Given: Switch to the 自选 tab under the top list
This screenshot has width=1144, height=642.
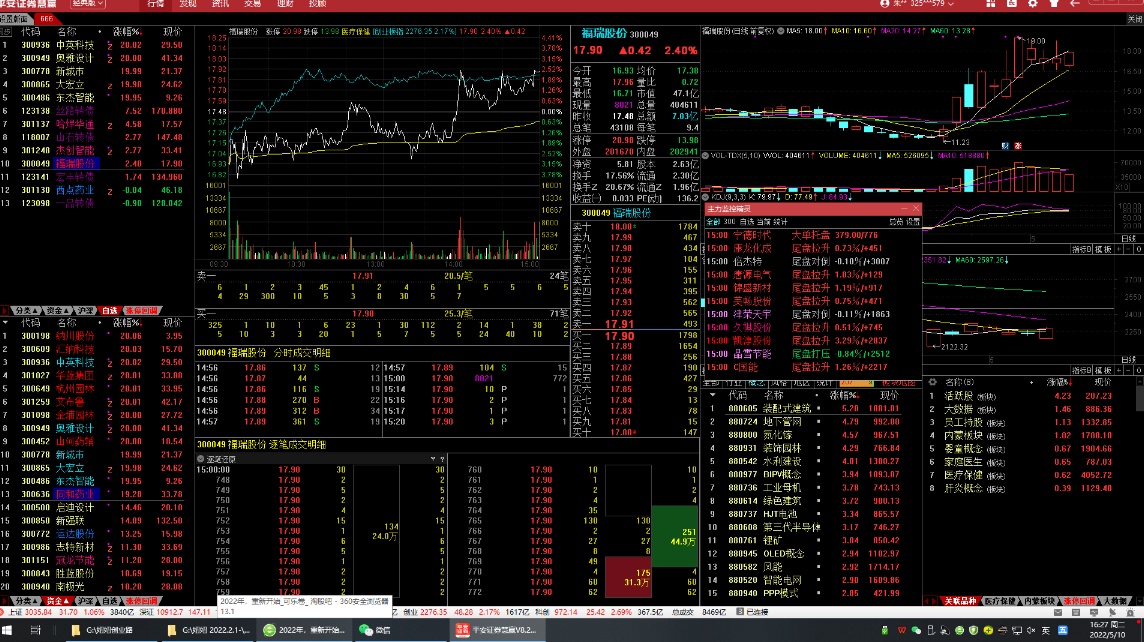Looking at the screenshot, I should click(109, 311).
